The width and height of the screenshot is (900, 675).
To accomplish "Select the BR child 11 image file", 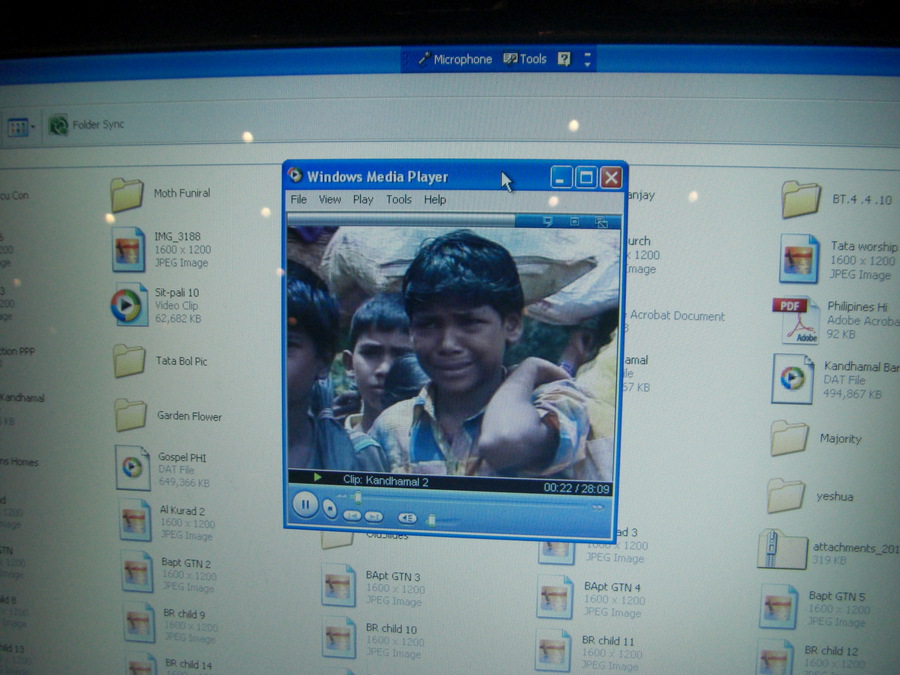I will tap(588, 652).
